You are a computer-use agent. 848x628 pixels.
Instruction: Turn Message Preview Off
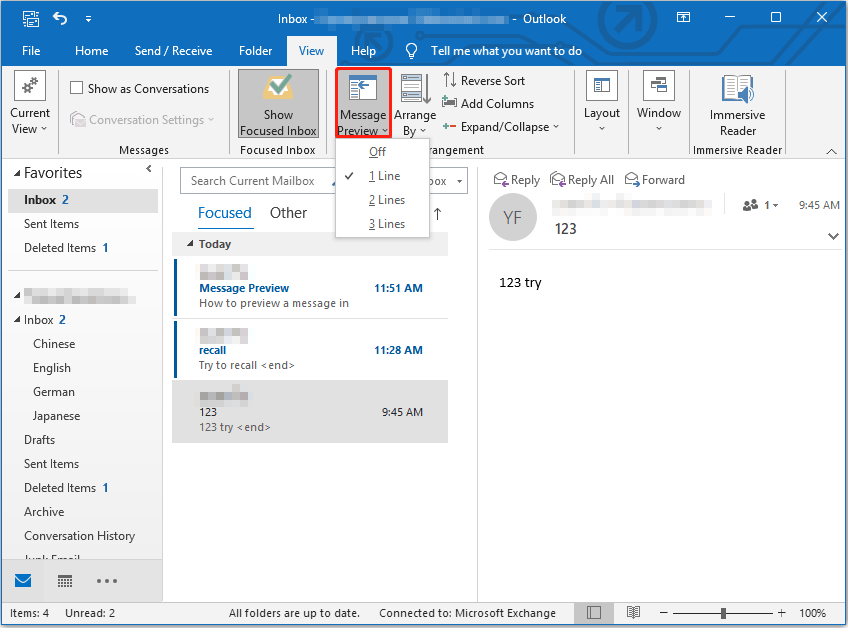coord(378,151)
